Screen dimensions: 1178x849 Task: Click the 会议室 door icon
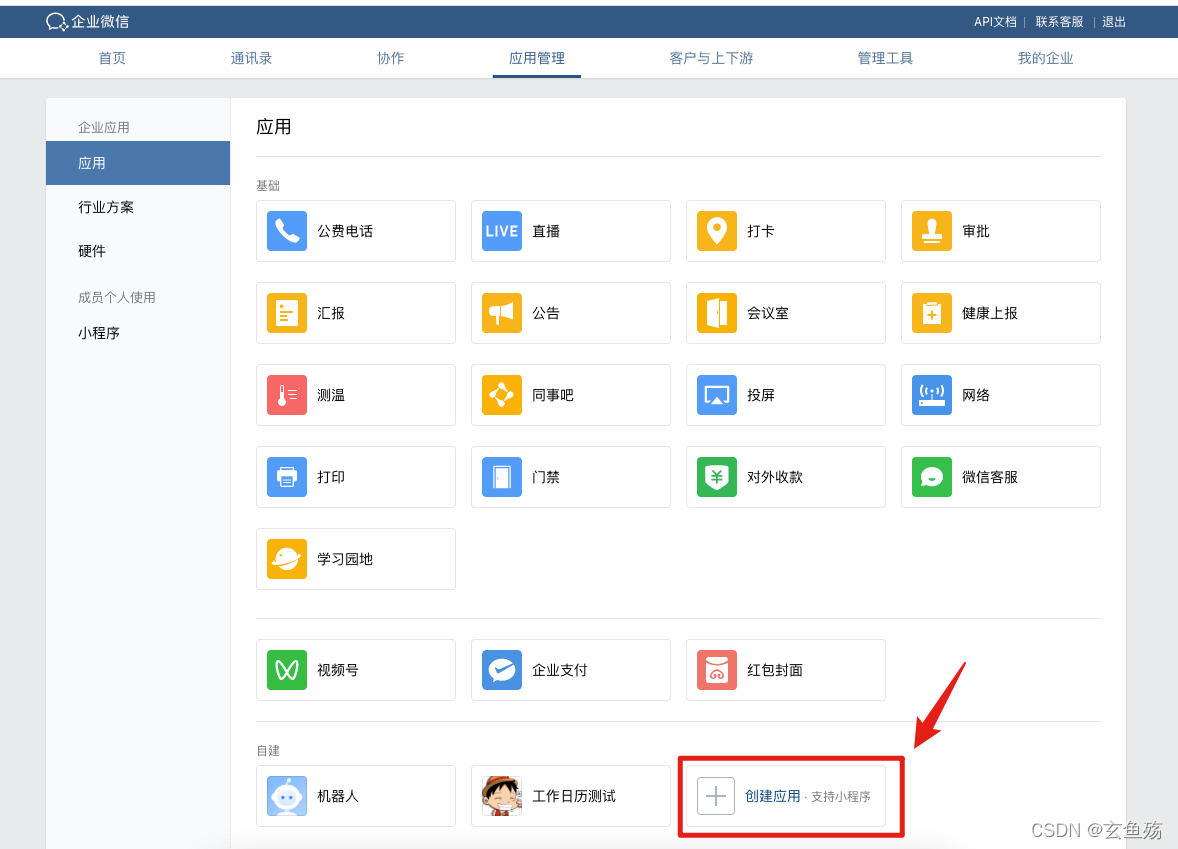716,313
